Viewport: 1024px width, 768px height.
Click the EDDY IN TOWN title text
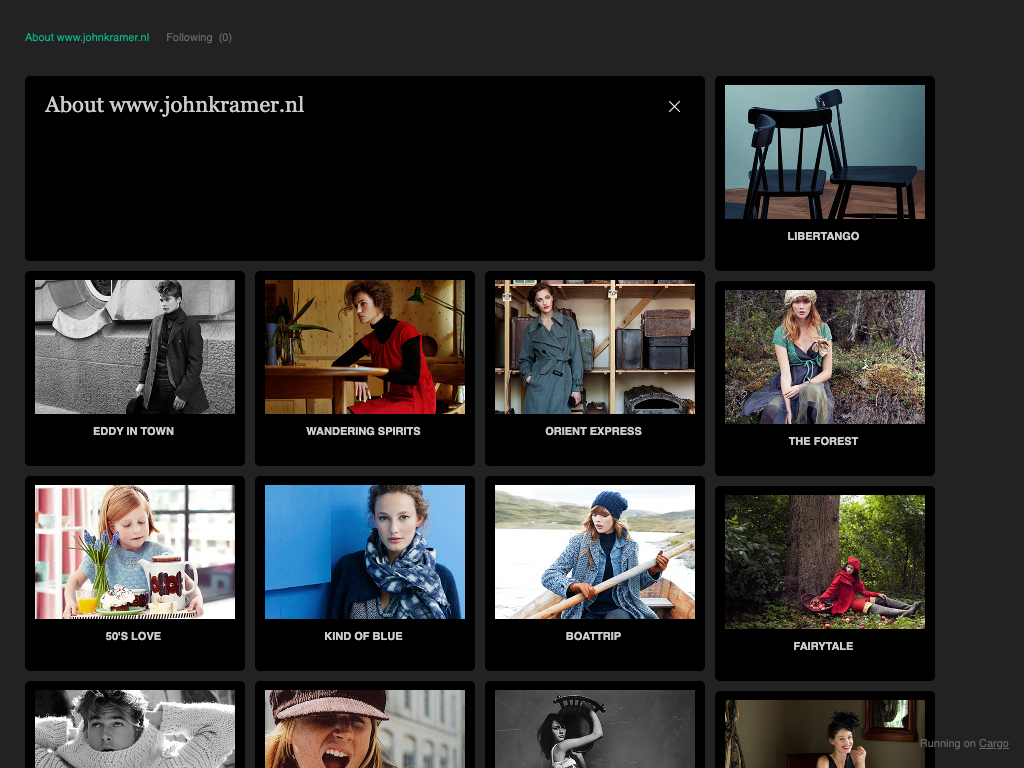(x=134, y=432)
